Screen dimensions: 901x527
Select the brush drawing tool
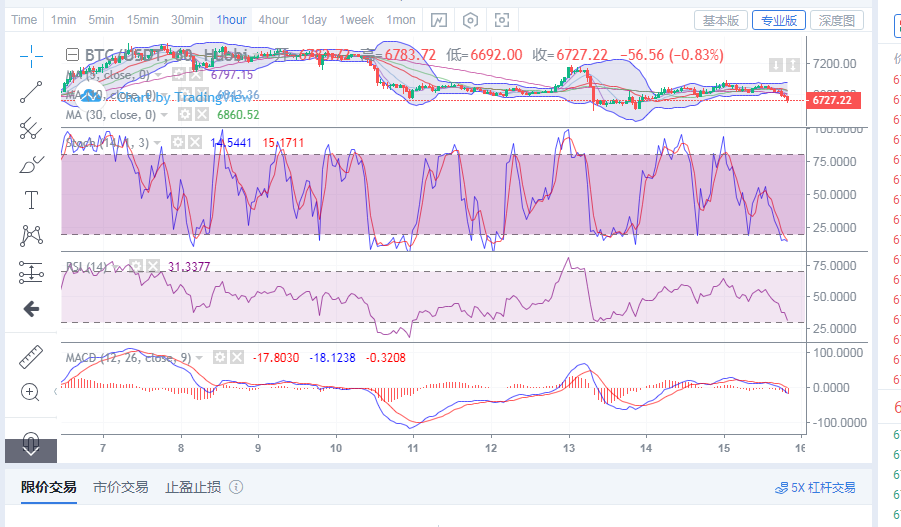pyautogui.click(x=31, y=164)
